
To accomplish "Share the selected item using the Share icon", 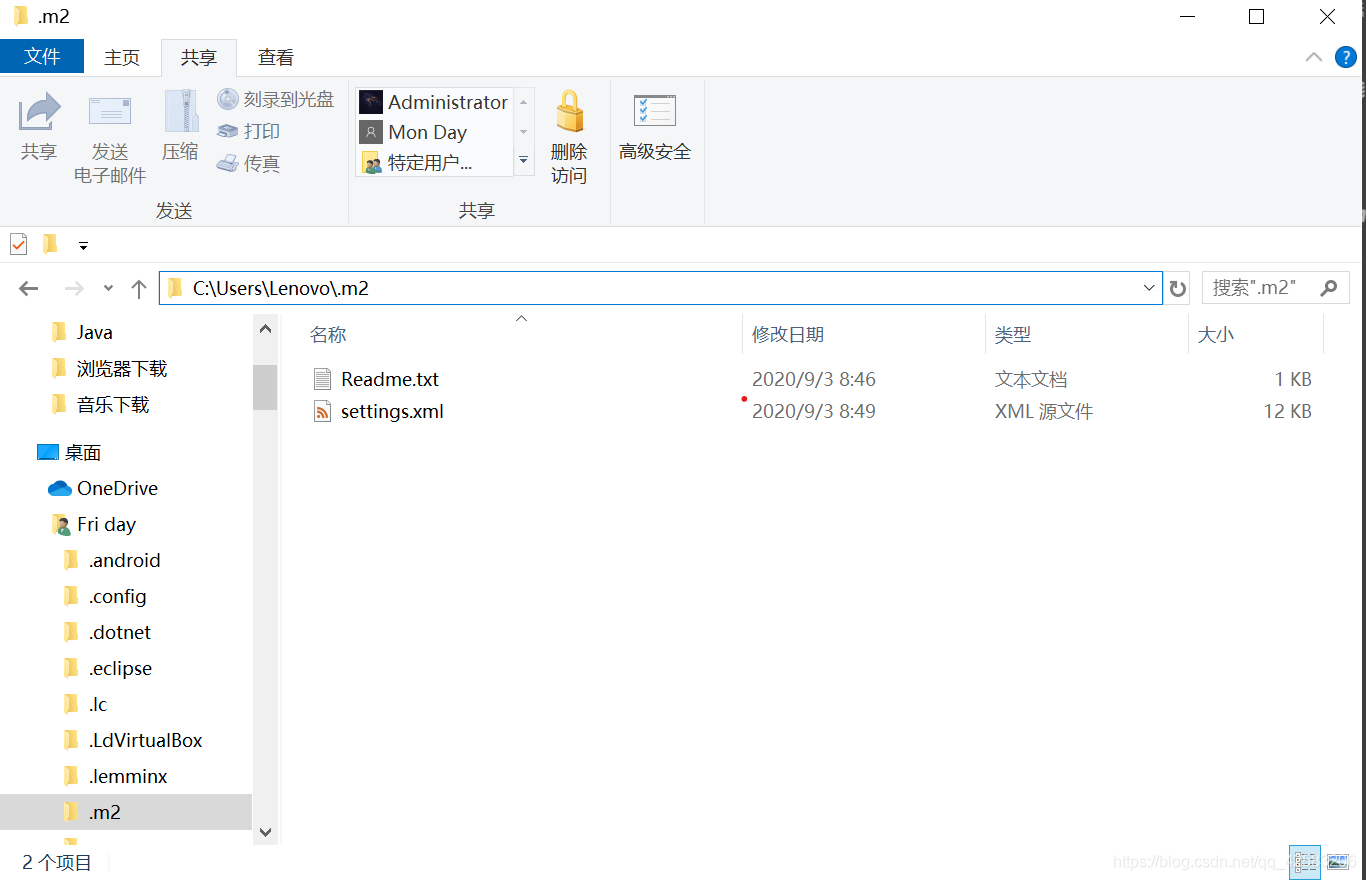I will tap(39, 131).
